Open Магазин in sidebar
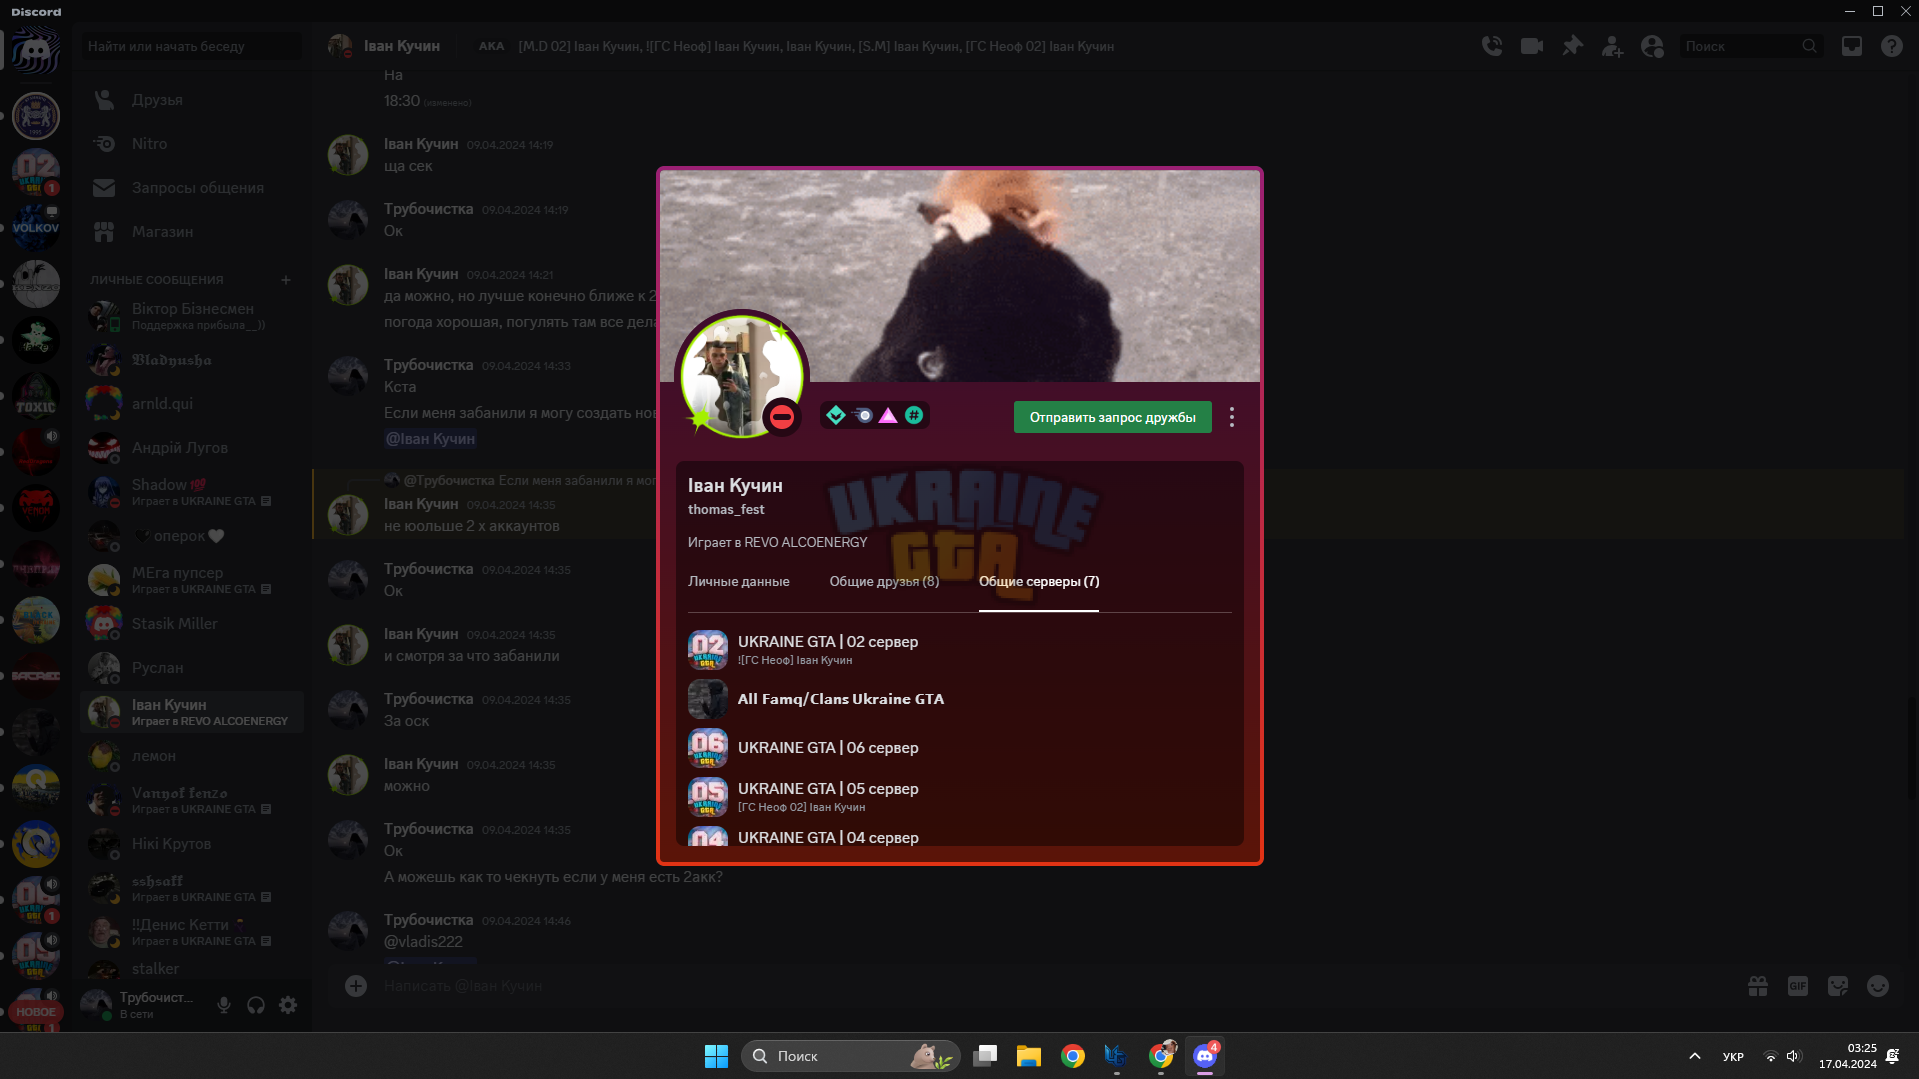Image resolution: width=1919 pixels, height=1079 pixels. click(192, 232)
